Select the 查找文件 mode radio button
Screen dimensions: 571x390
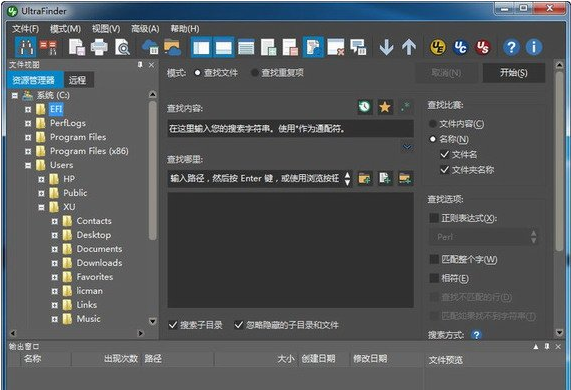tap(197, 73)
